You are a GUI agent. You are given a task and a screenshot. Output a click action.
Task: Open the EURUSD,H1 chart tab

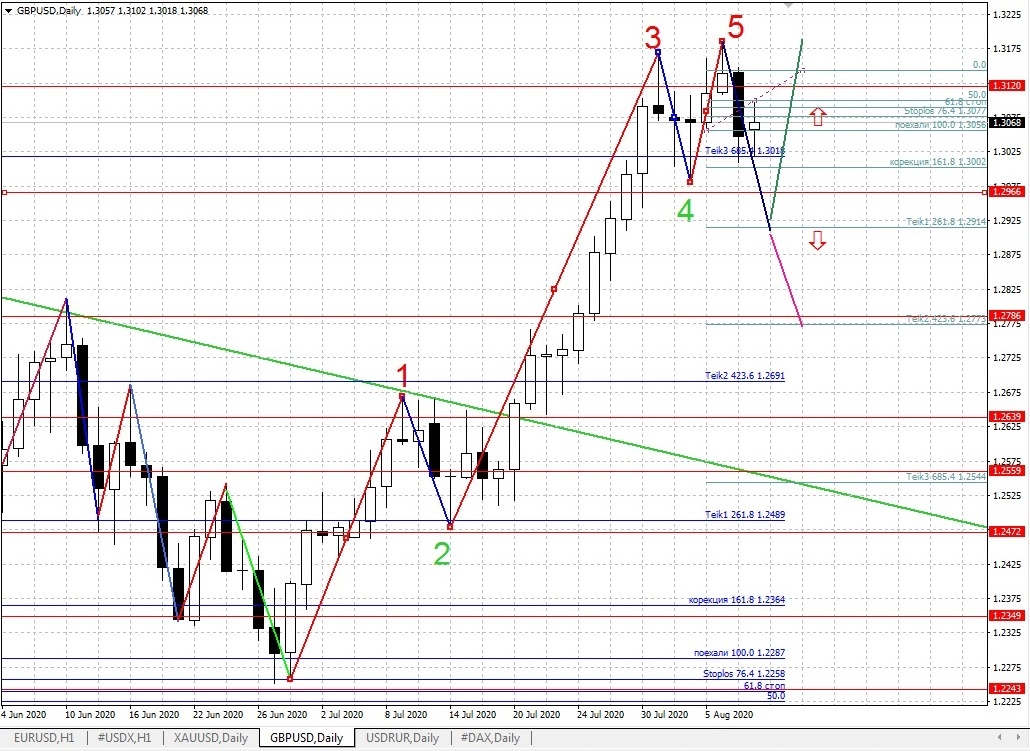[x=43, y=738]
